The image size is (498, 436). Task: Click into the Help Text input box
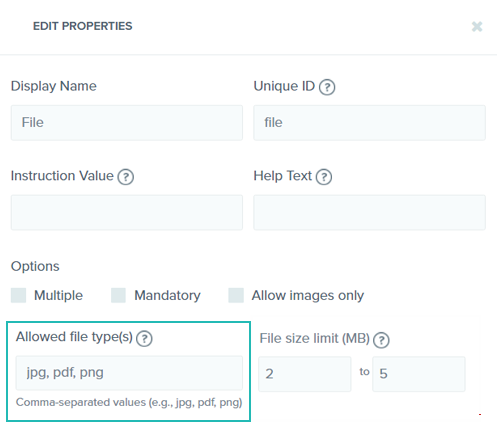point(369,213)
